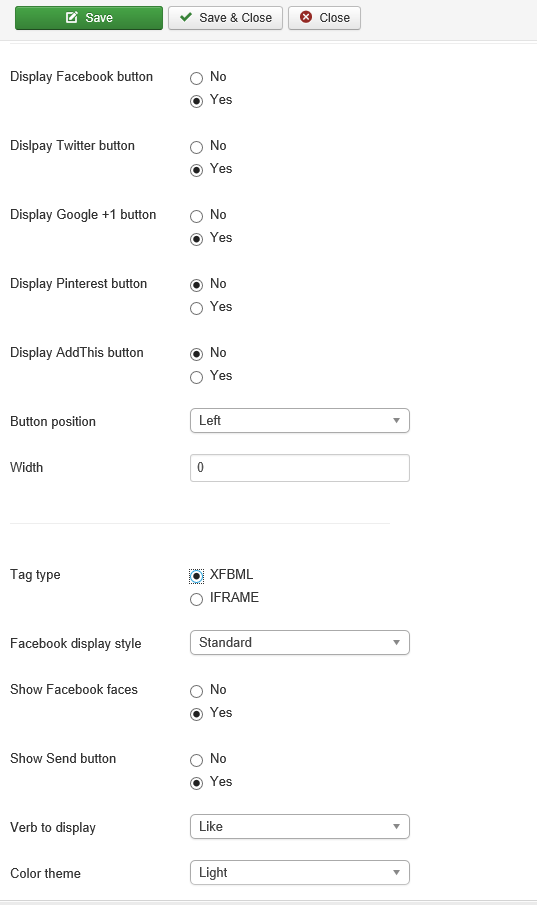The image size is (537, 905).
Task: Choose the IFRAME tag type
Action: 196,599
